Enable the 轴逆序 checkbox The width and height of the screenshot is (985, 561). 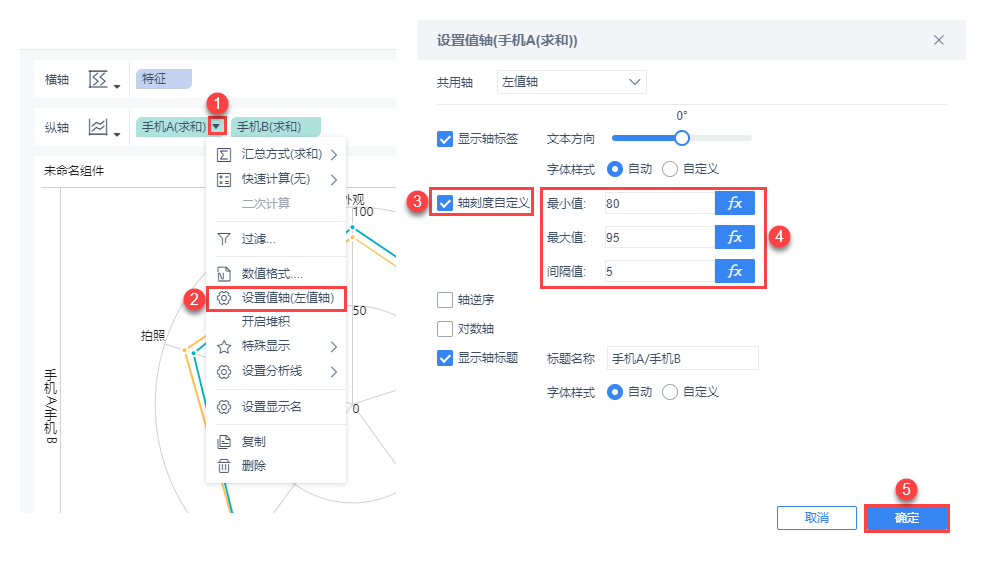coord(446,299)
